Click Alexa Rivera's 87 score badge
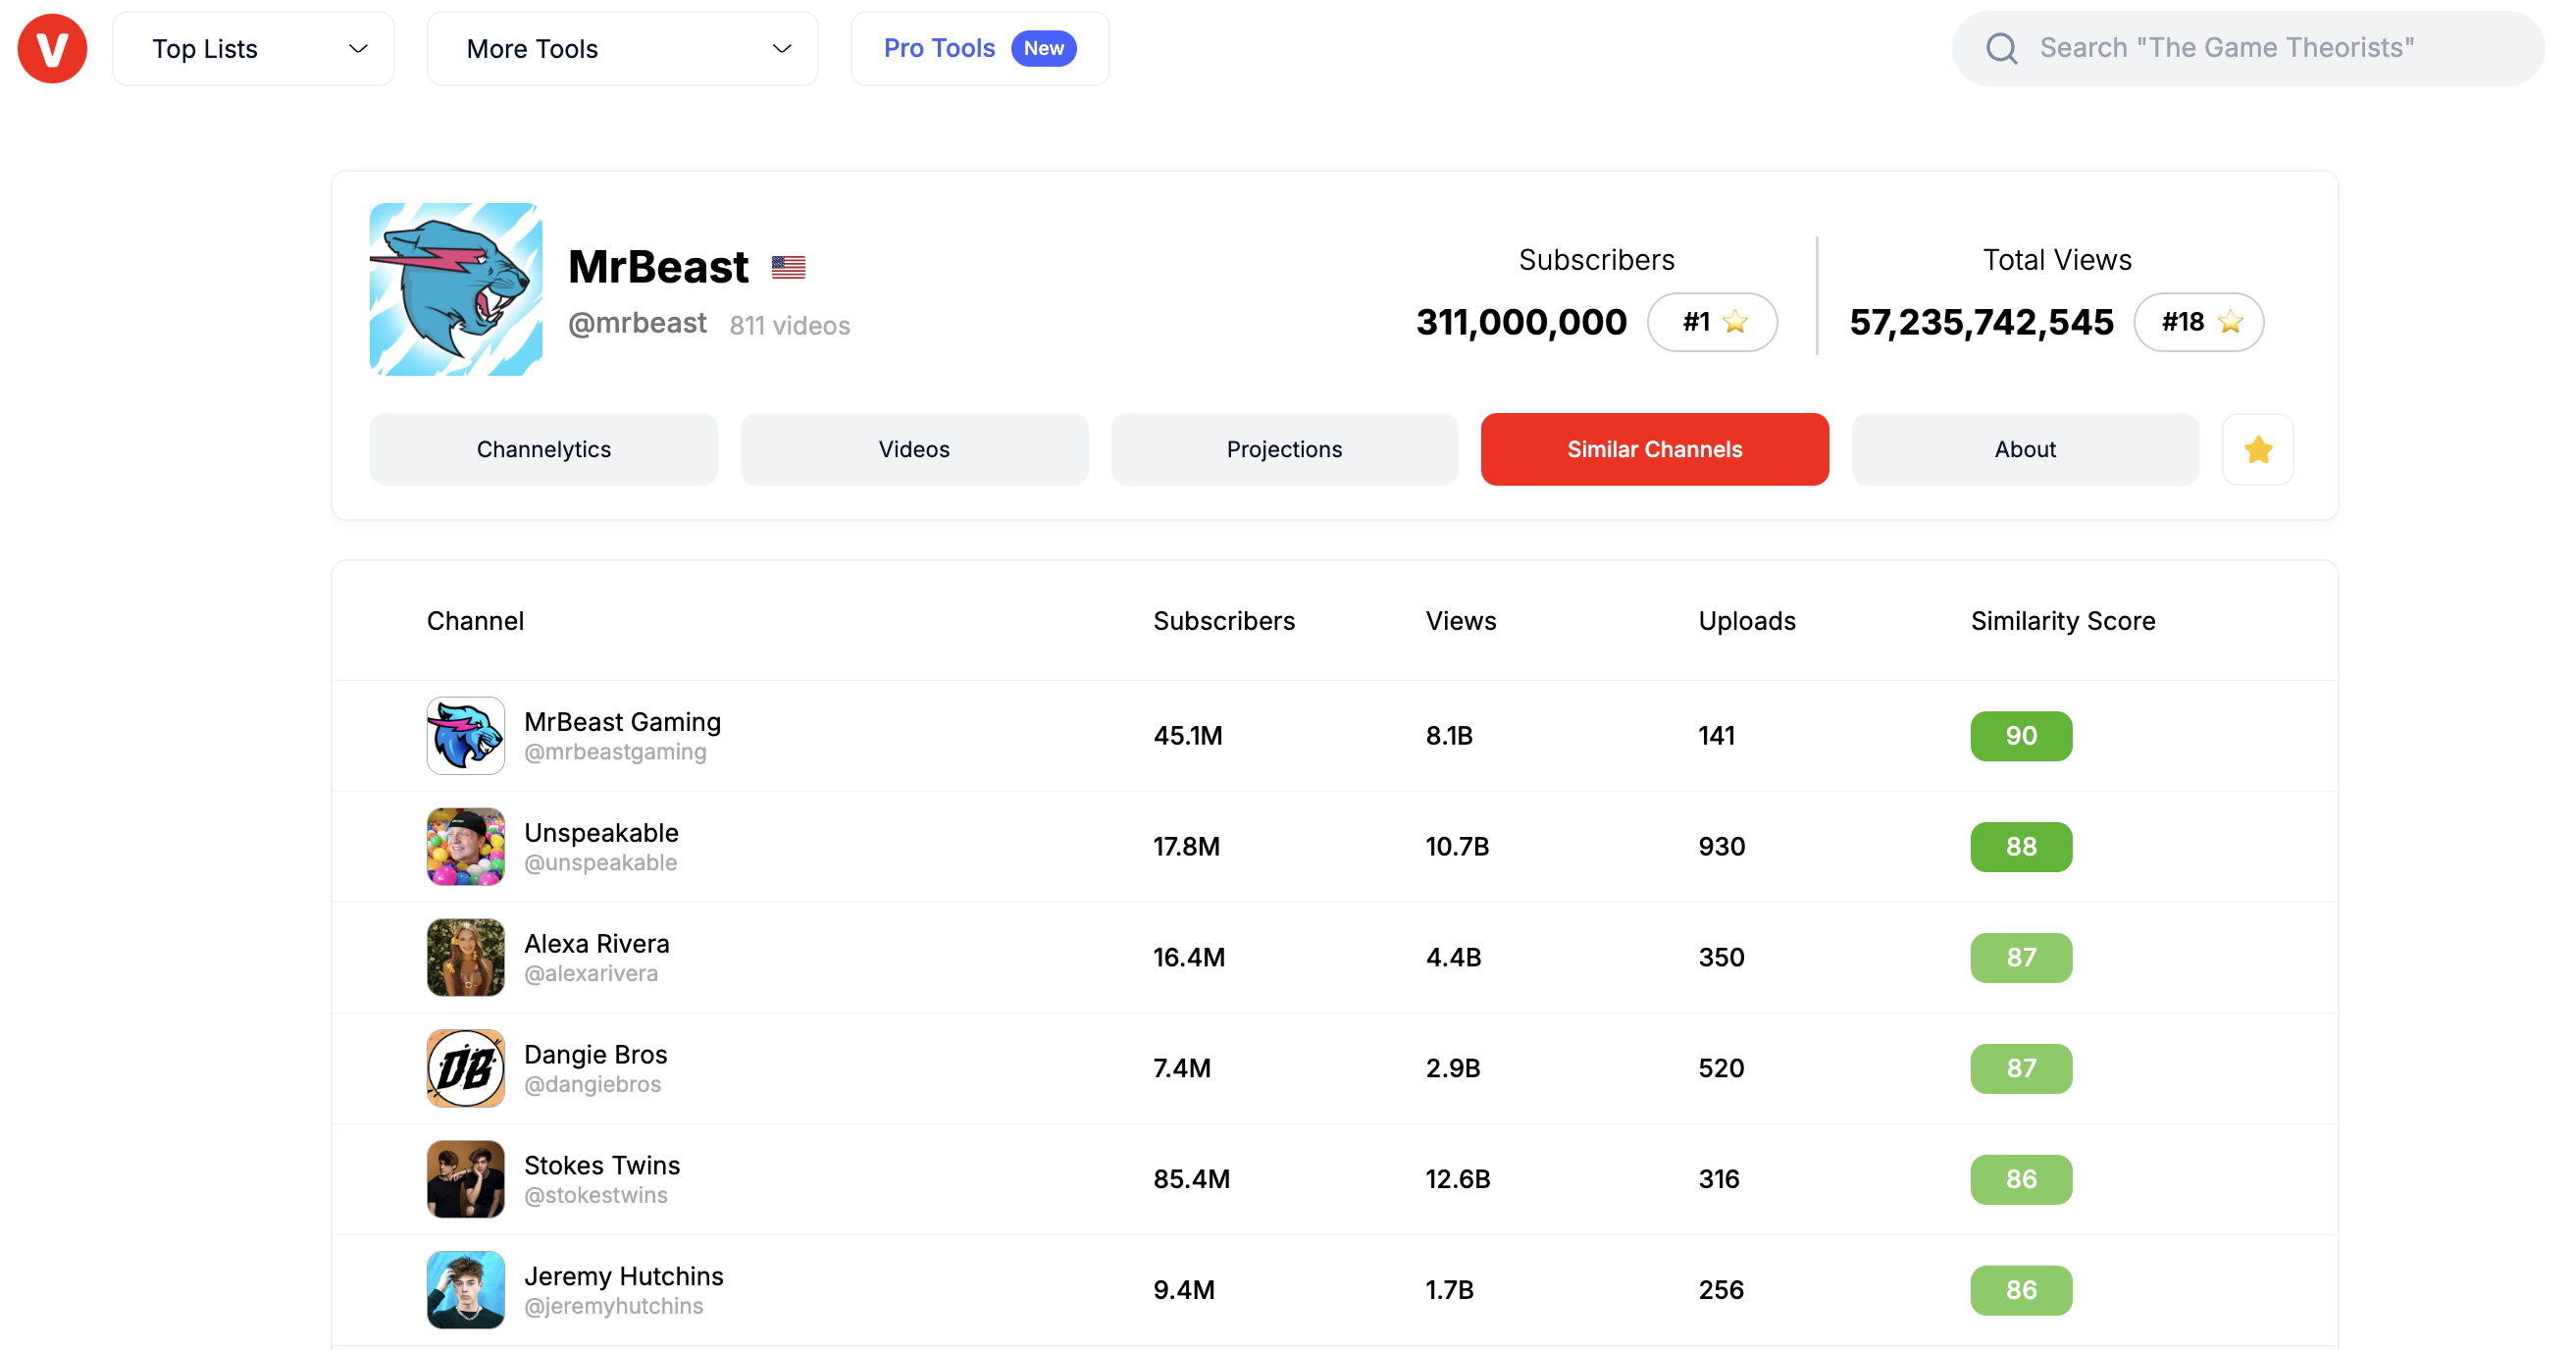Screen dimensions: 2576x1350 point(2021,958)
